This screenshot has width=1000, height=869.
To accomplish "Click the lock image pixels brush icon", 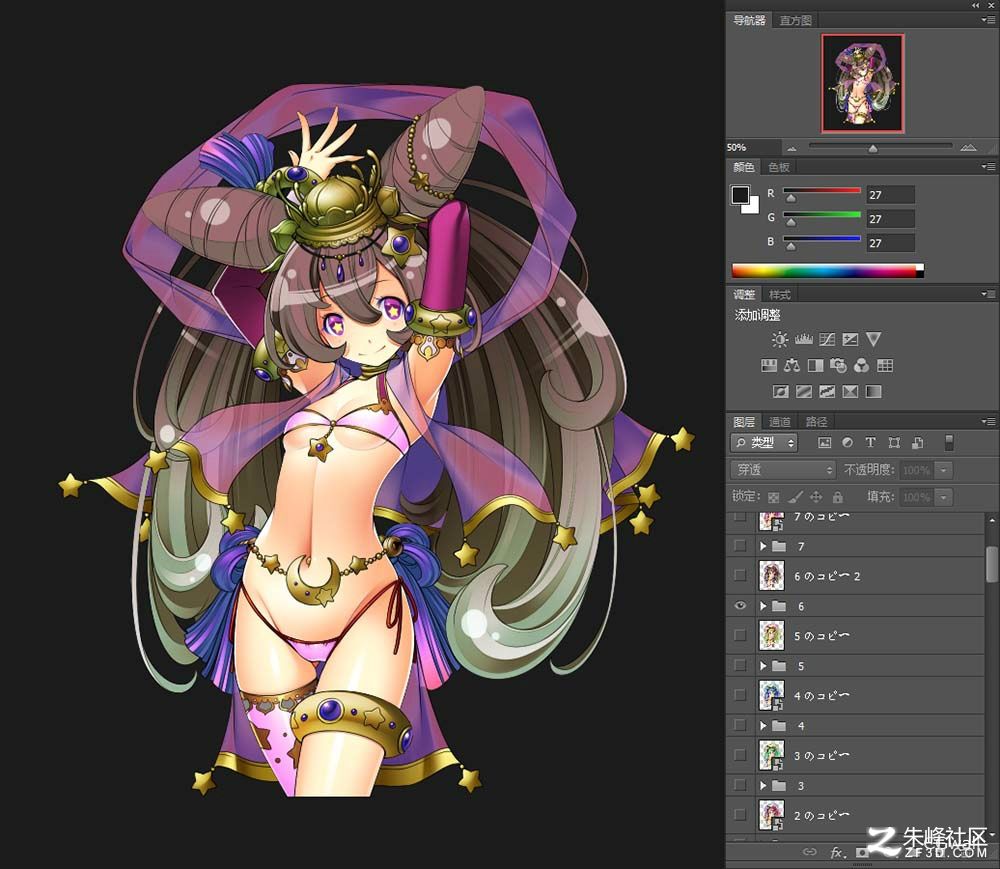I will tap(795, 497).
